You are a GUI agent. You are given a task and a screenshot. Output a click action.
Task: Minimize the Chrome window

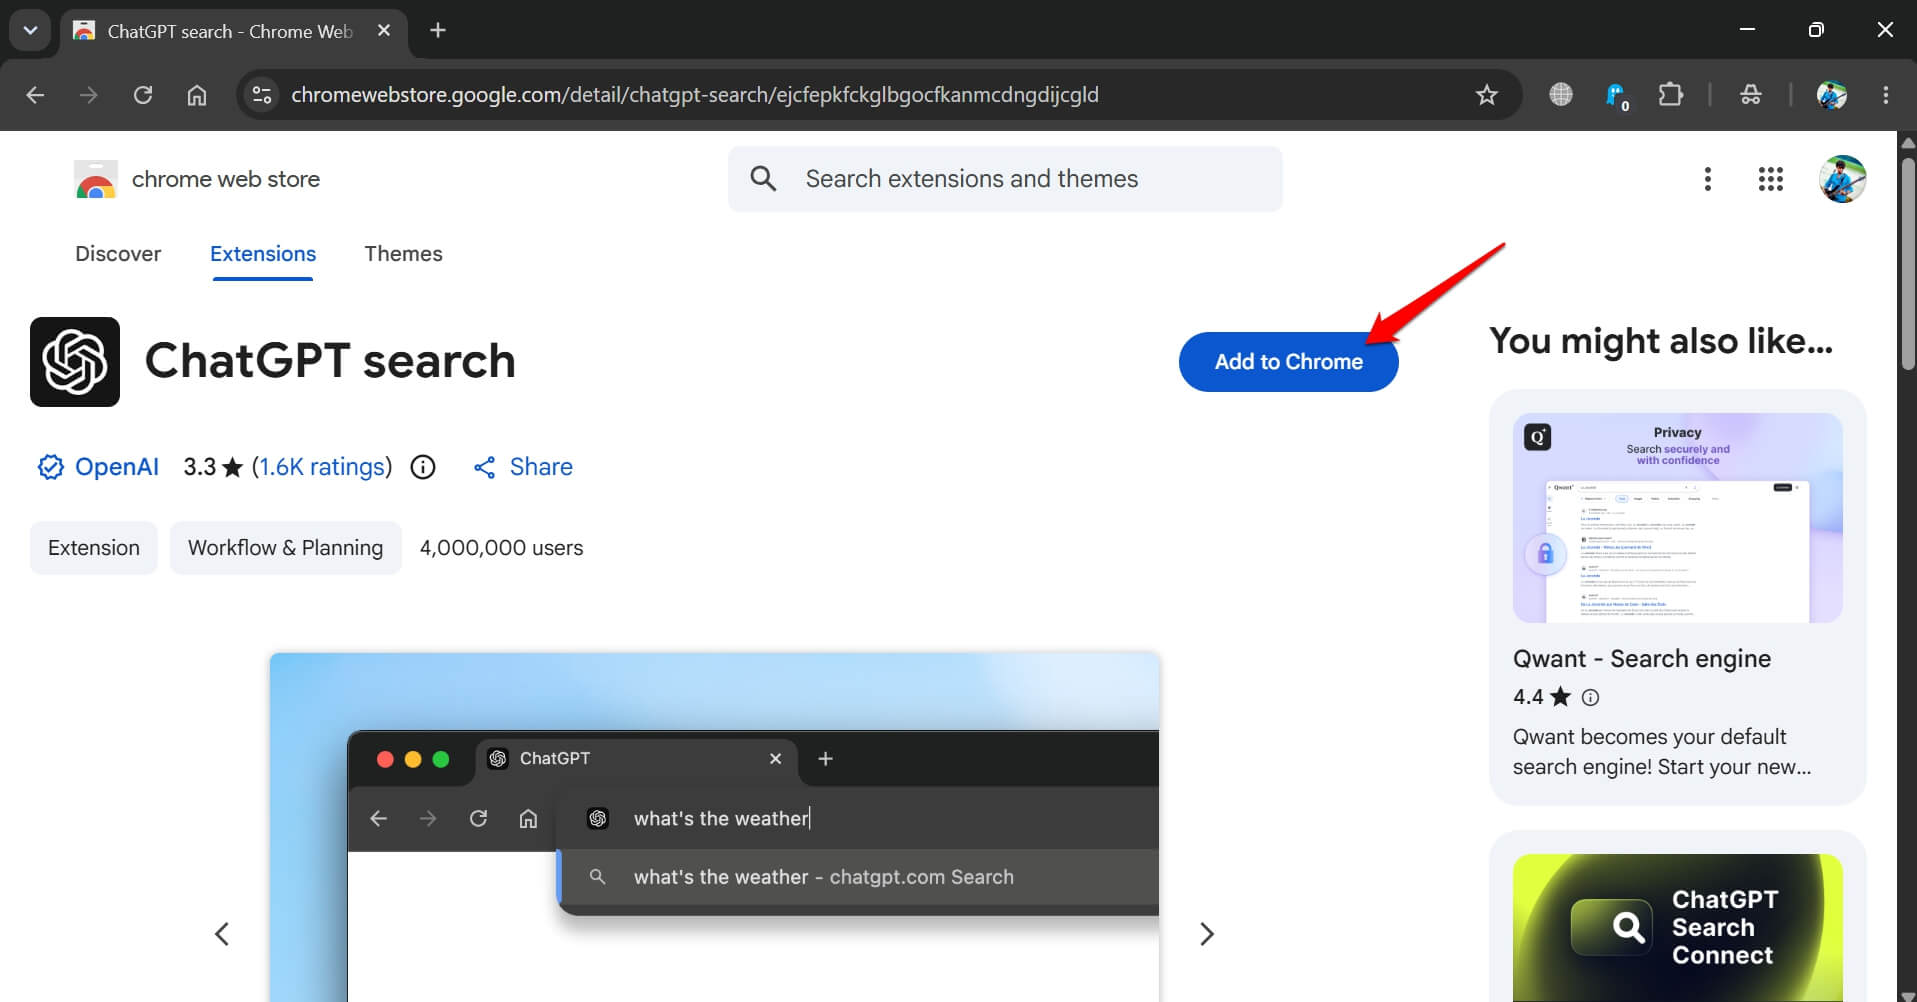[1747, 30]
